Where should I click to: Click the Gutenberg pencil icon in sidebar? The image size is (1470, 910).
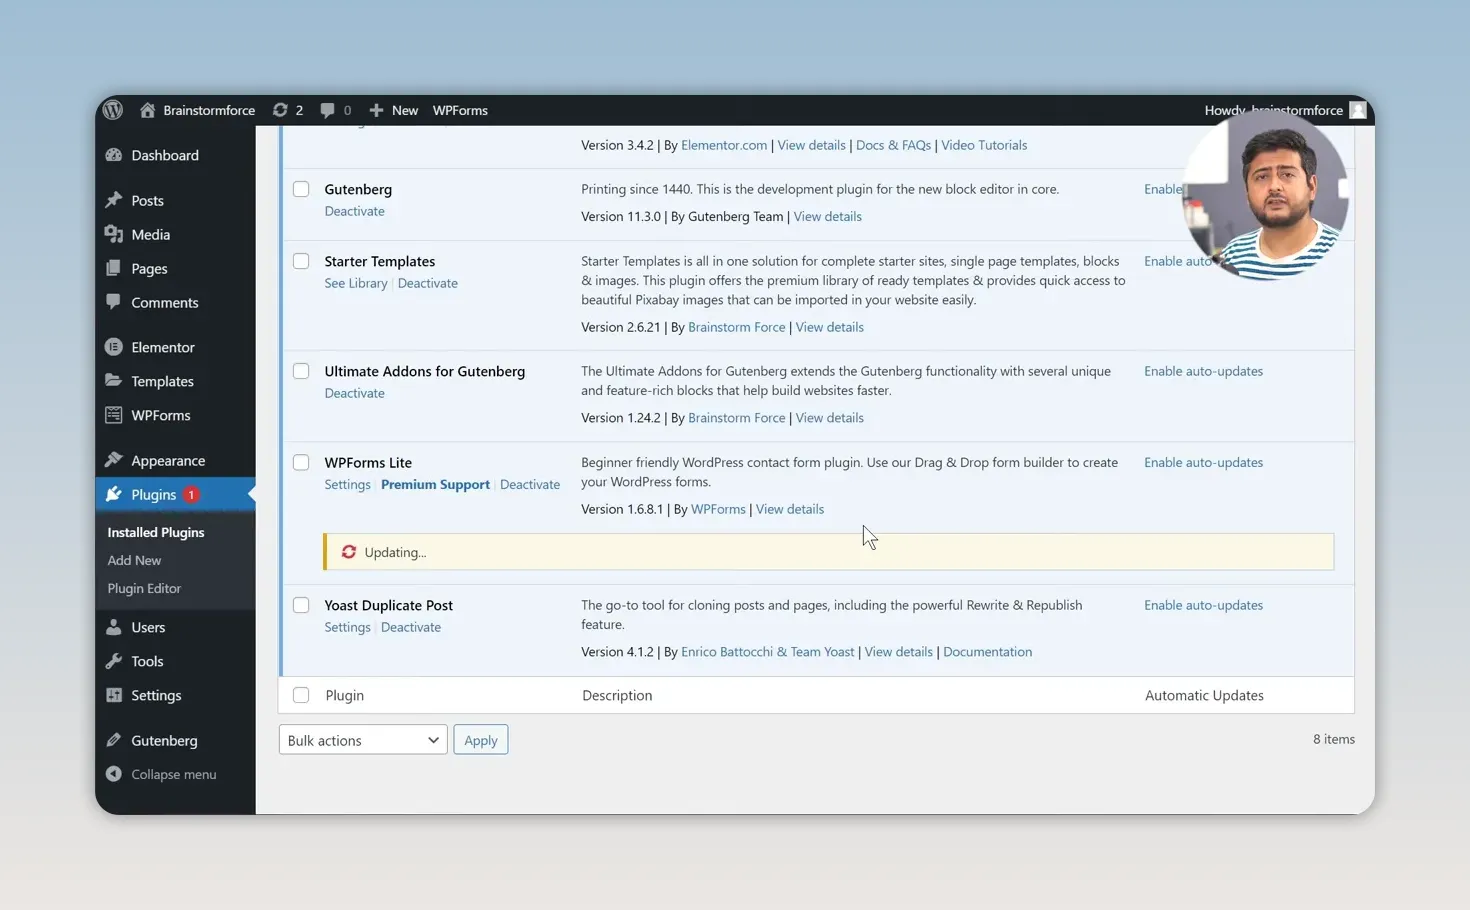click(x=114, y=740)
